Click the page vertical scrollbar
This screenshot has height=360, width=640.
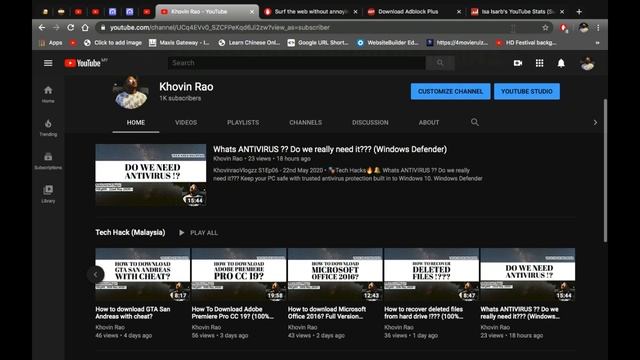coord(605,171)
